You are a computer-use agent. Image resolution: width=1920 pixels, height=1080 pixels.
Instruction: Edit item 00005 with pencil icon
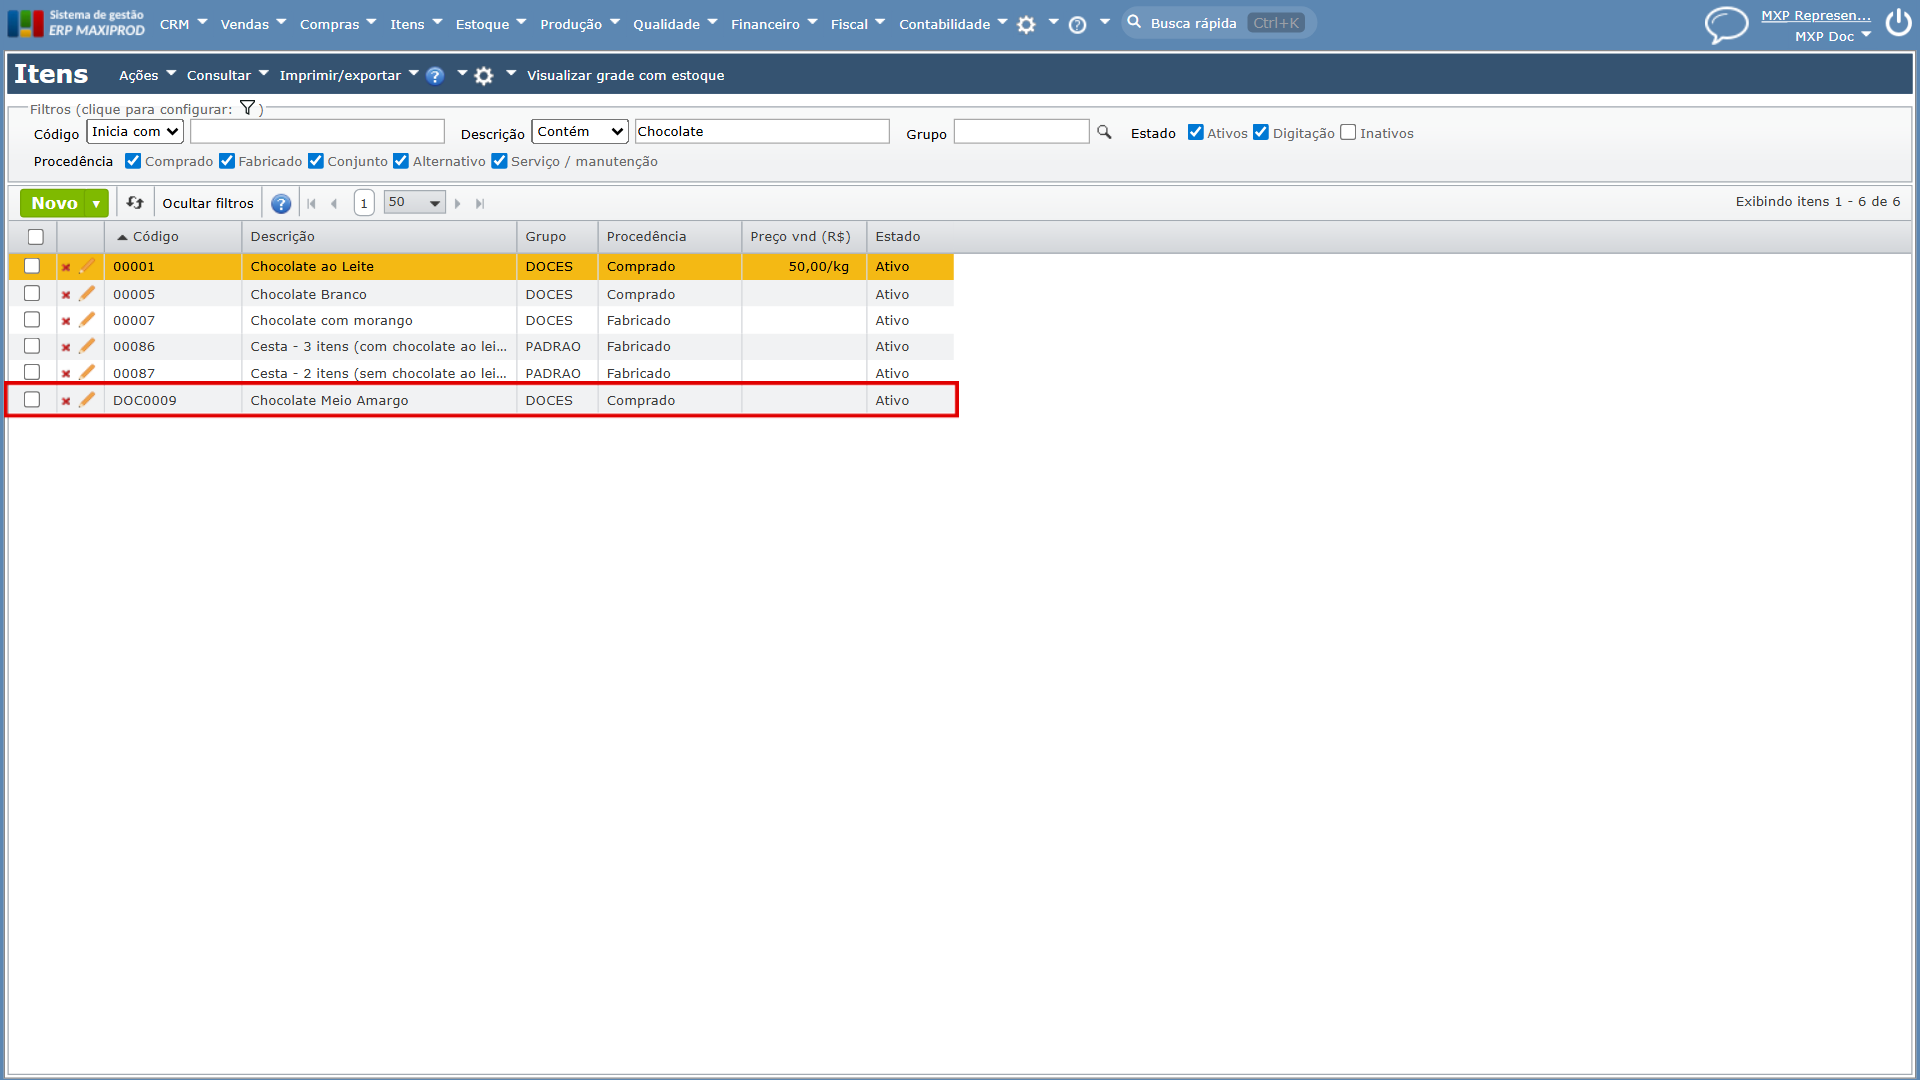(x=87, y=294)
